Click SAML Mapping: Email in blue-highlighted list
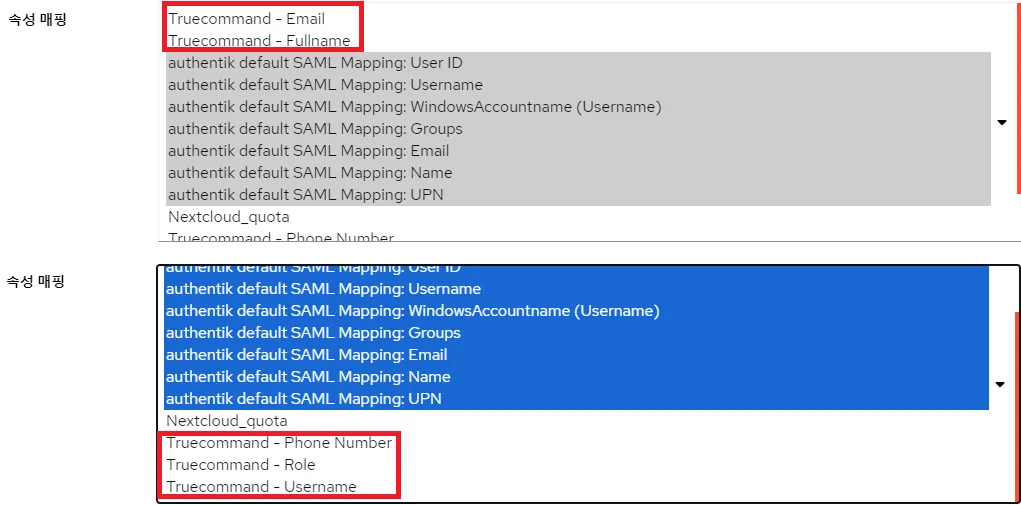Image resolution: width=1021 pixels, height=505 pixels. click(576, 355)
